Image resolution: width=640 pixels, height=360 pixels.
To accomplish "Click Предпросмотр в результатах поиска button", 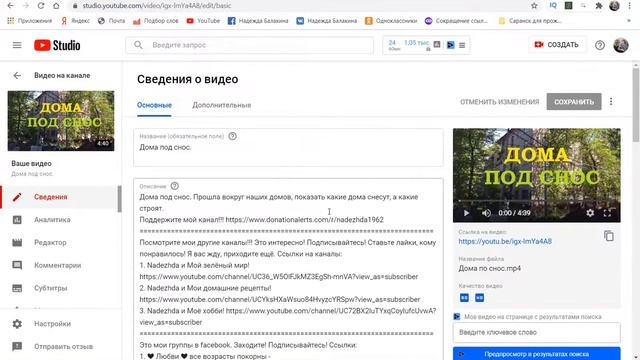I will pos(537,354).
